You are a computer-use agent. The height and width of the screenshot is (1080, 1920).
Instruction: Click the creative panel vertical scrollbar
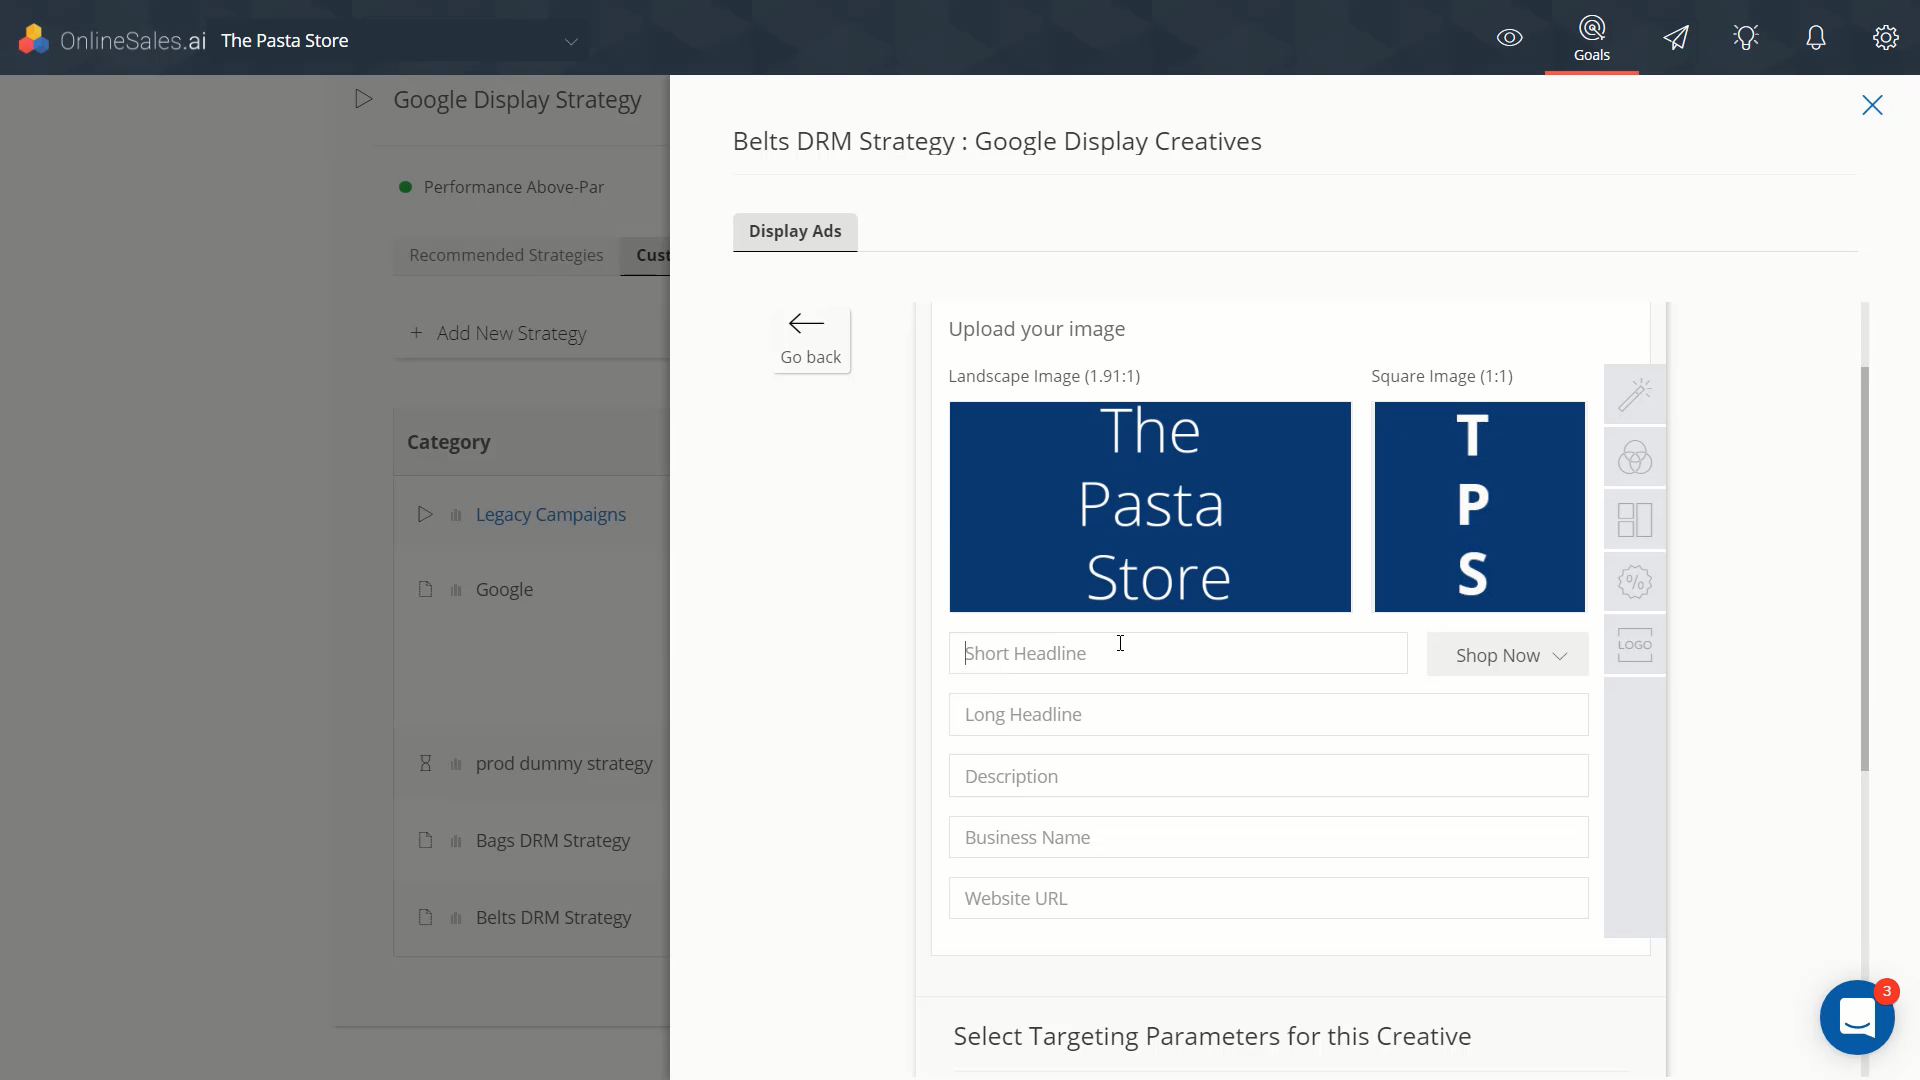click(x=1864, y=568)
